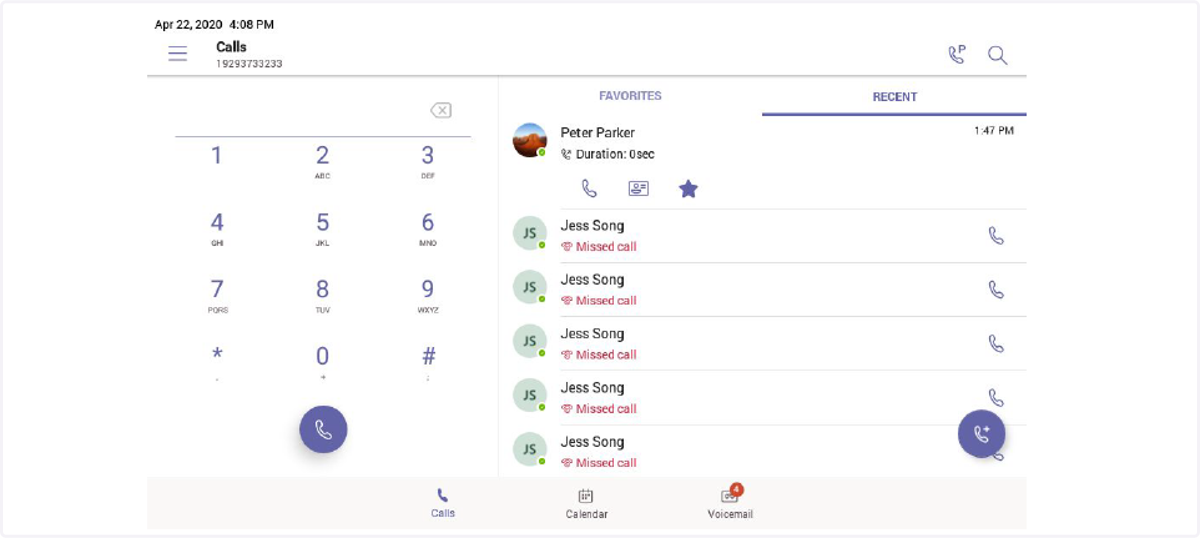The width and height of the screenshot is (1200, 538).
Task: Focus the dial pad number entry field
Action: pyautogui.click(x=323, y=111)
